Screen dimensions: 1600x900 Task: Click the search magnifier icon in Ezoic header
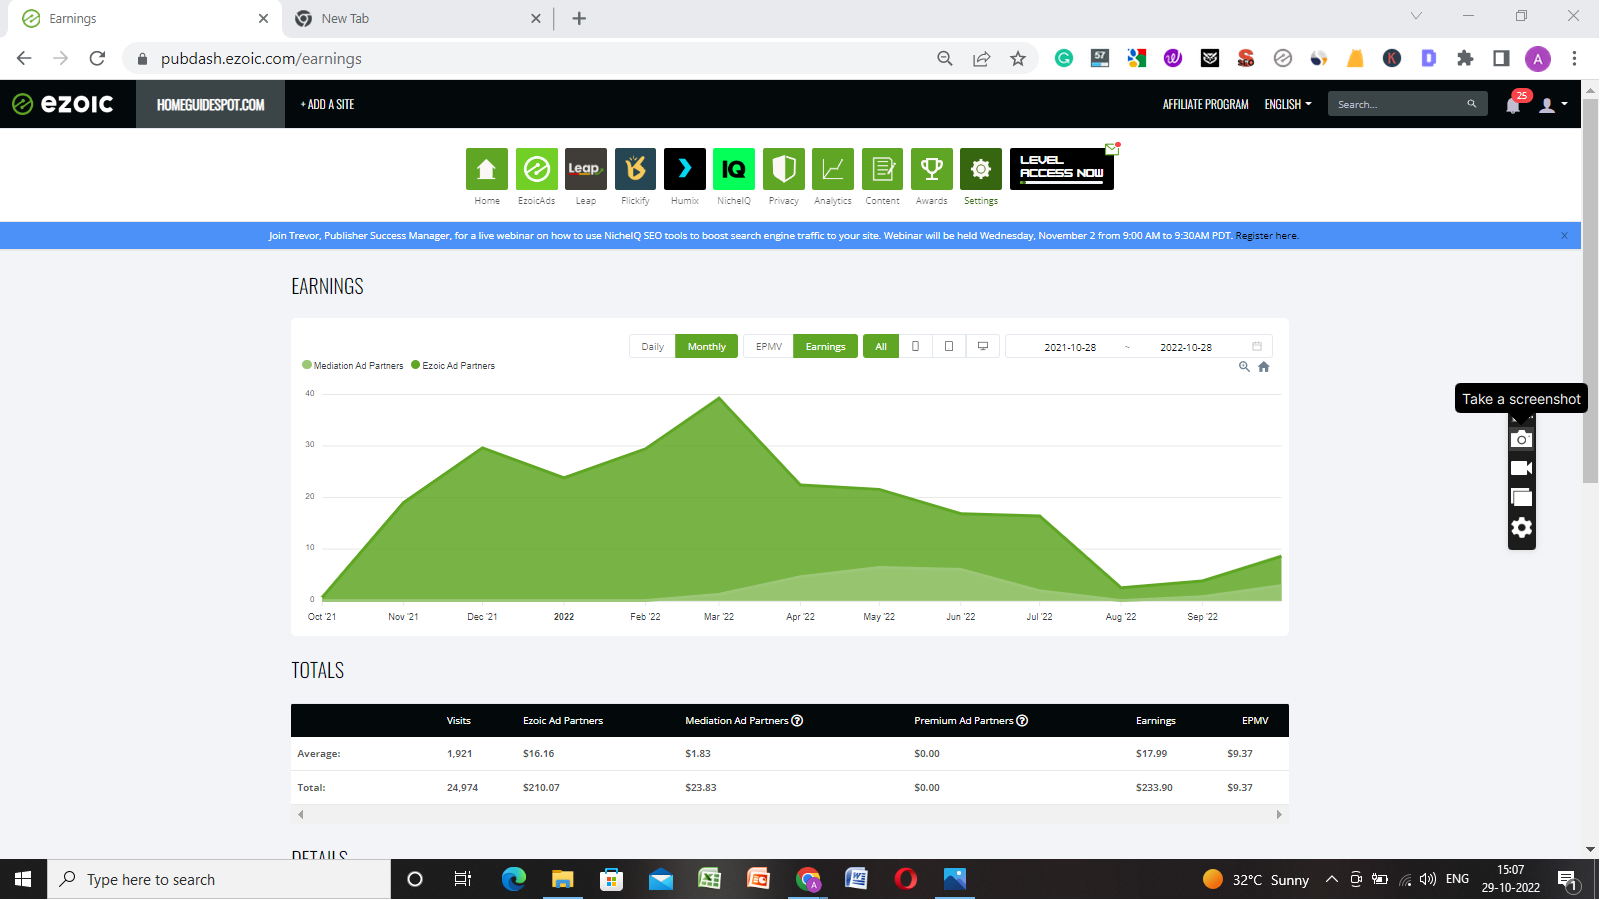1472,104
